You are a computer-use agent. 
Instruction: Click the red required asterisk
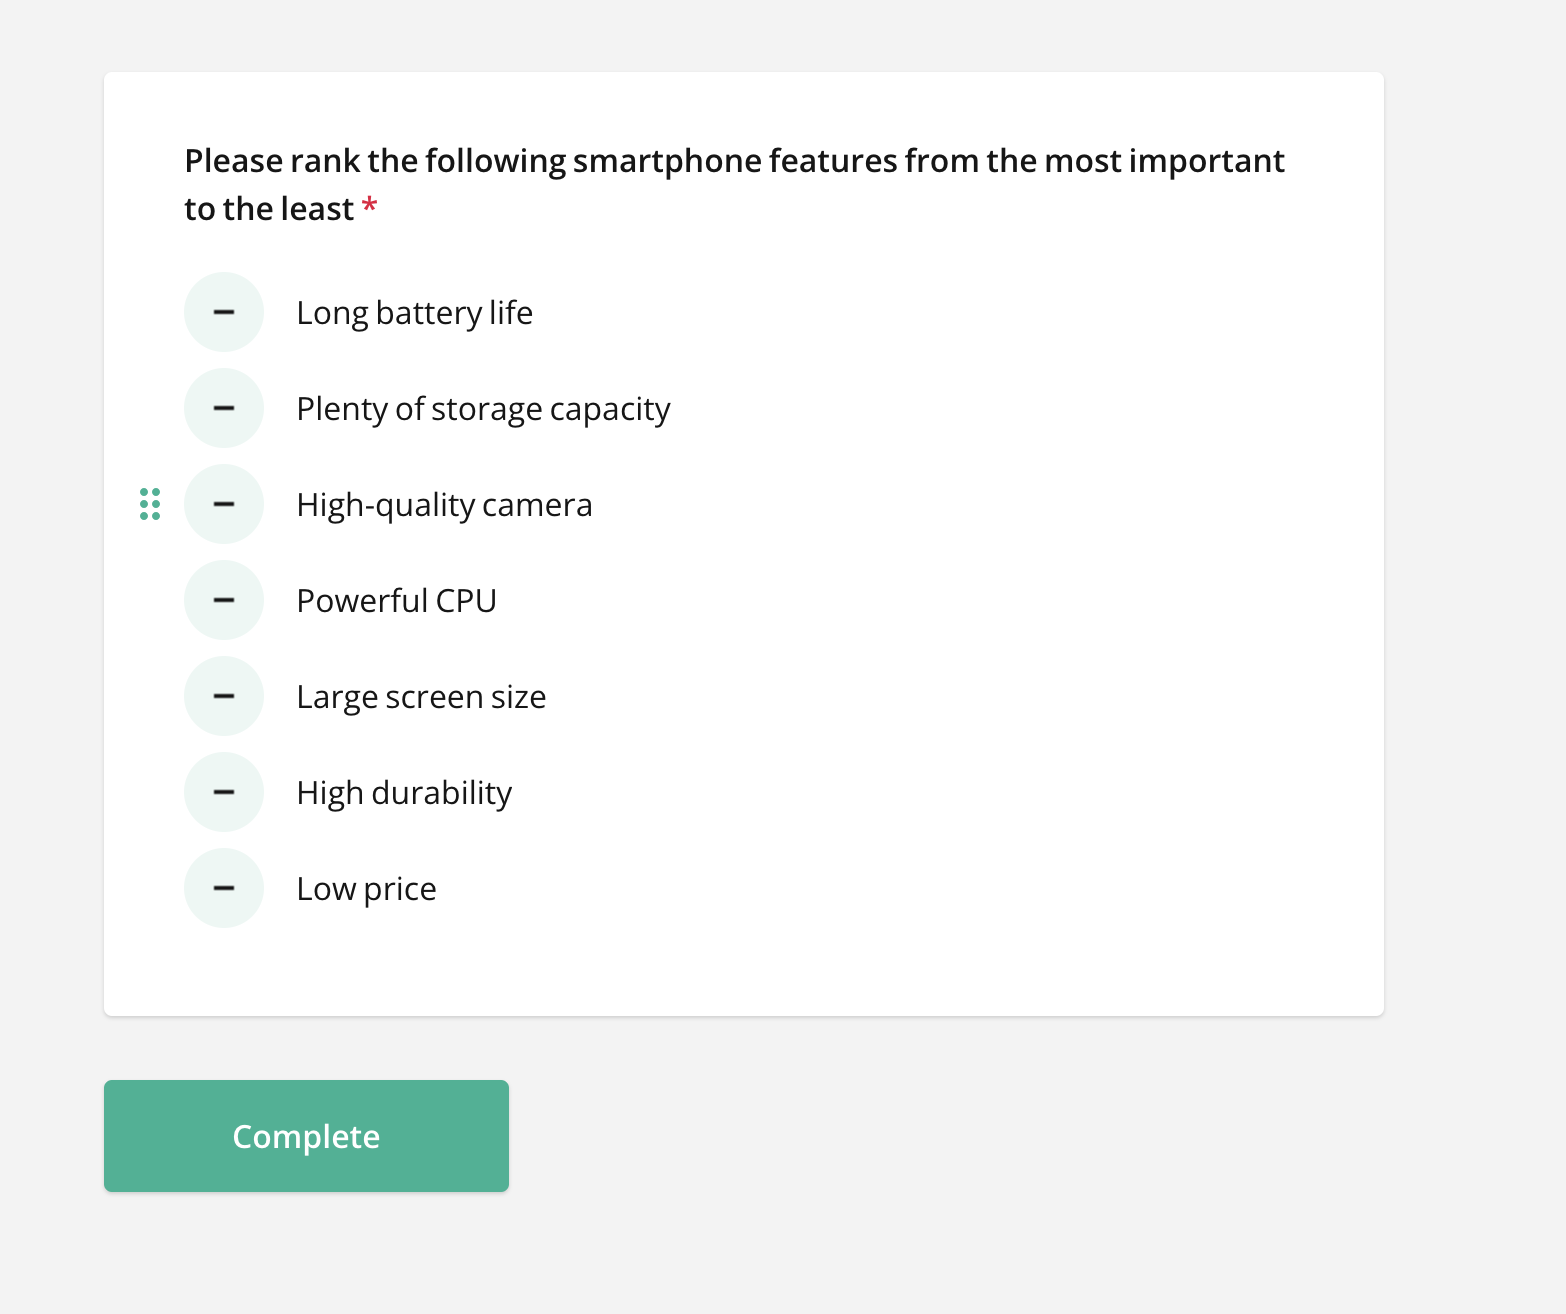point(370,206)
